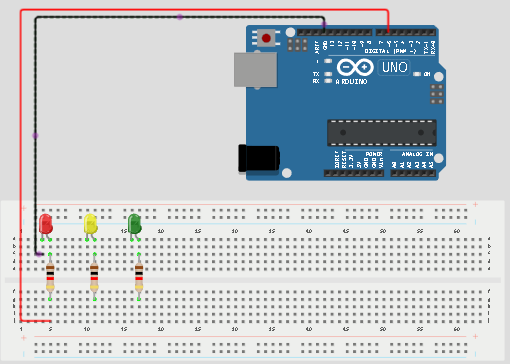Click the purple bend point on vertical black wire

pos(35,136)
